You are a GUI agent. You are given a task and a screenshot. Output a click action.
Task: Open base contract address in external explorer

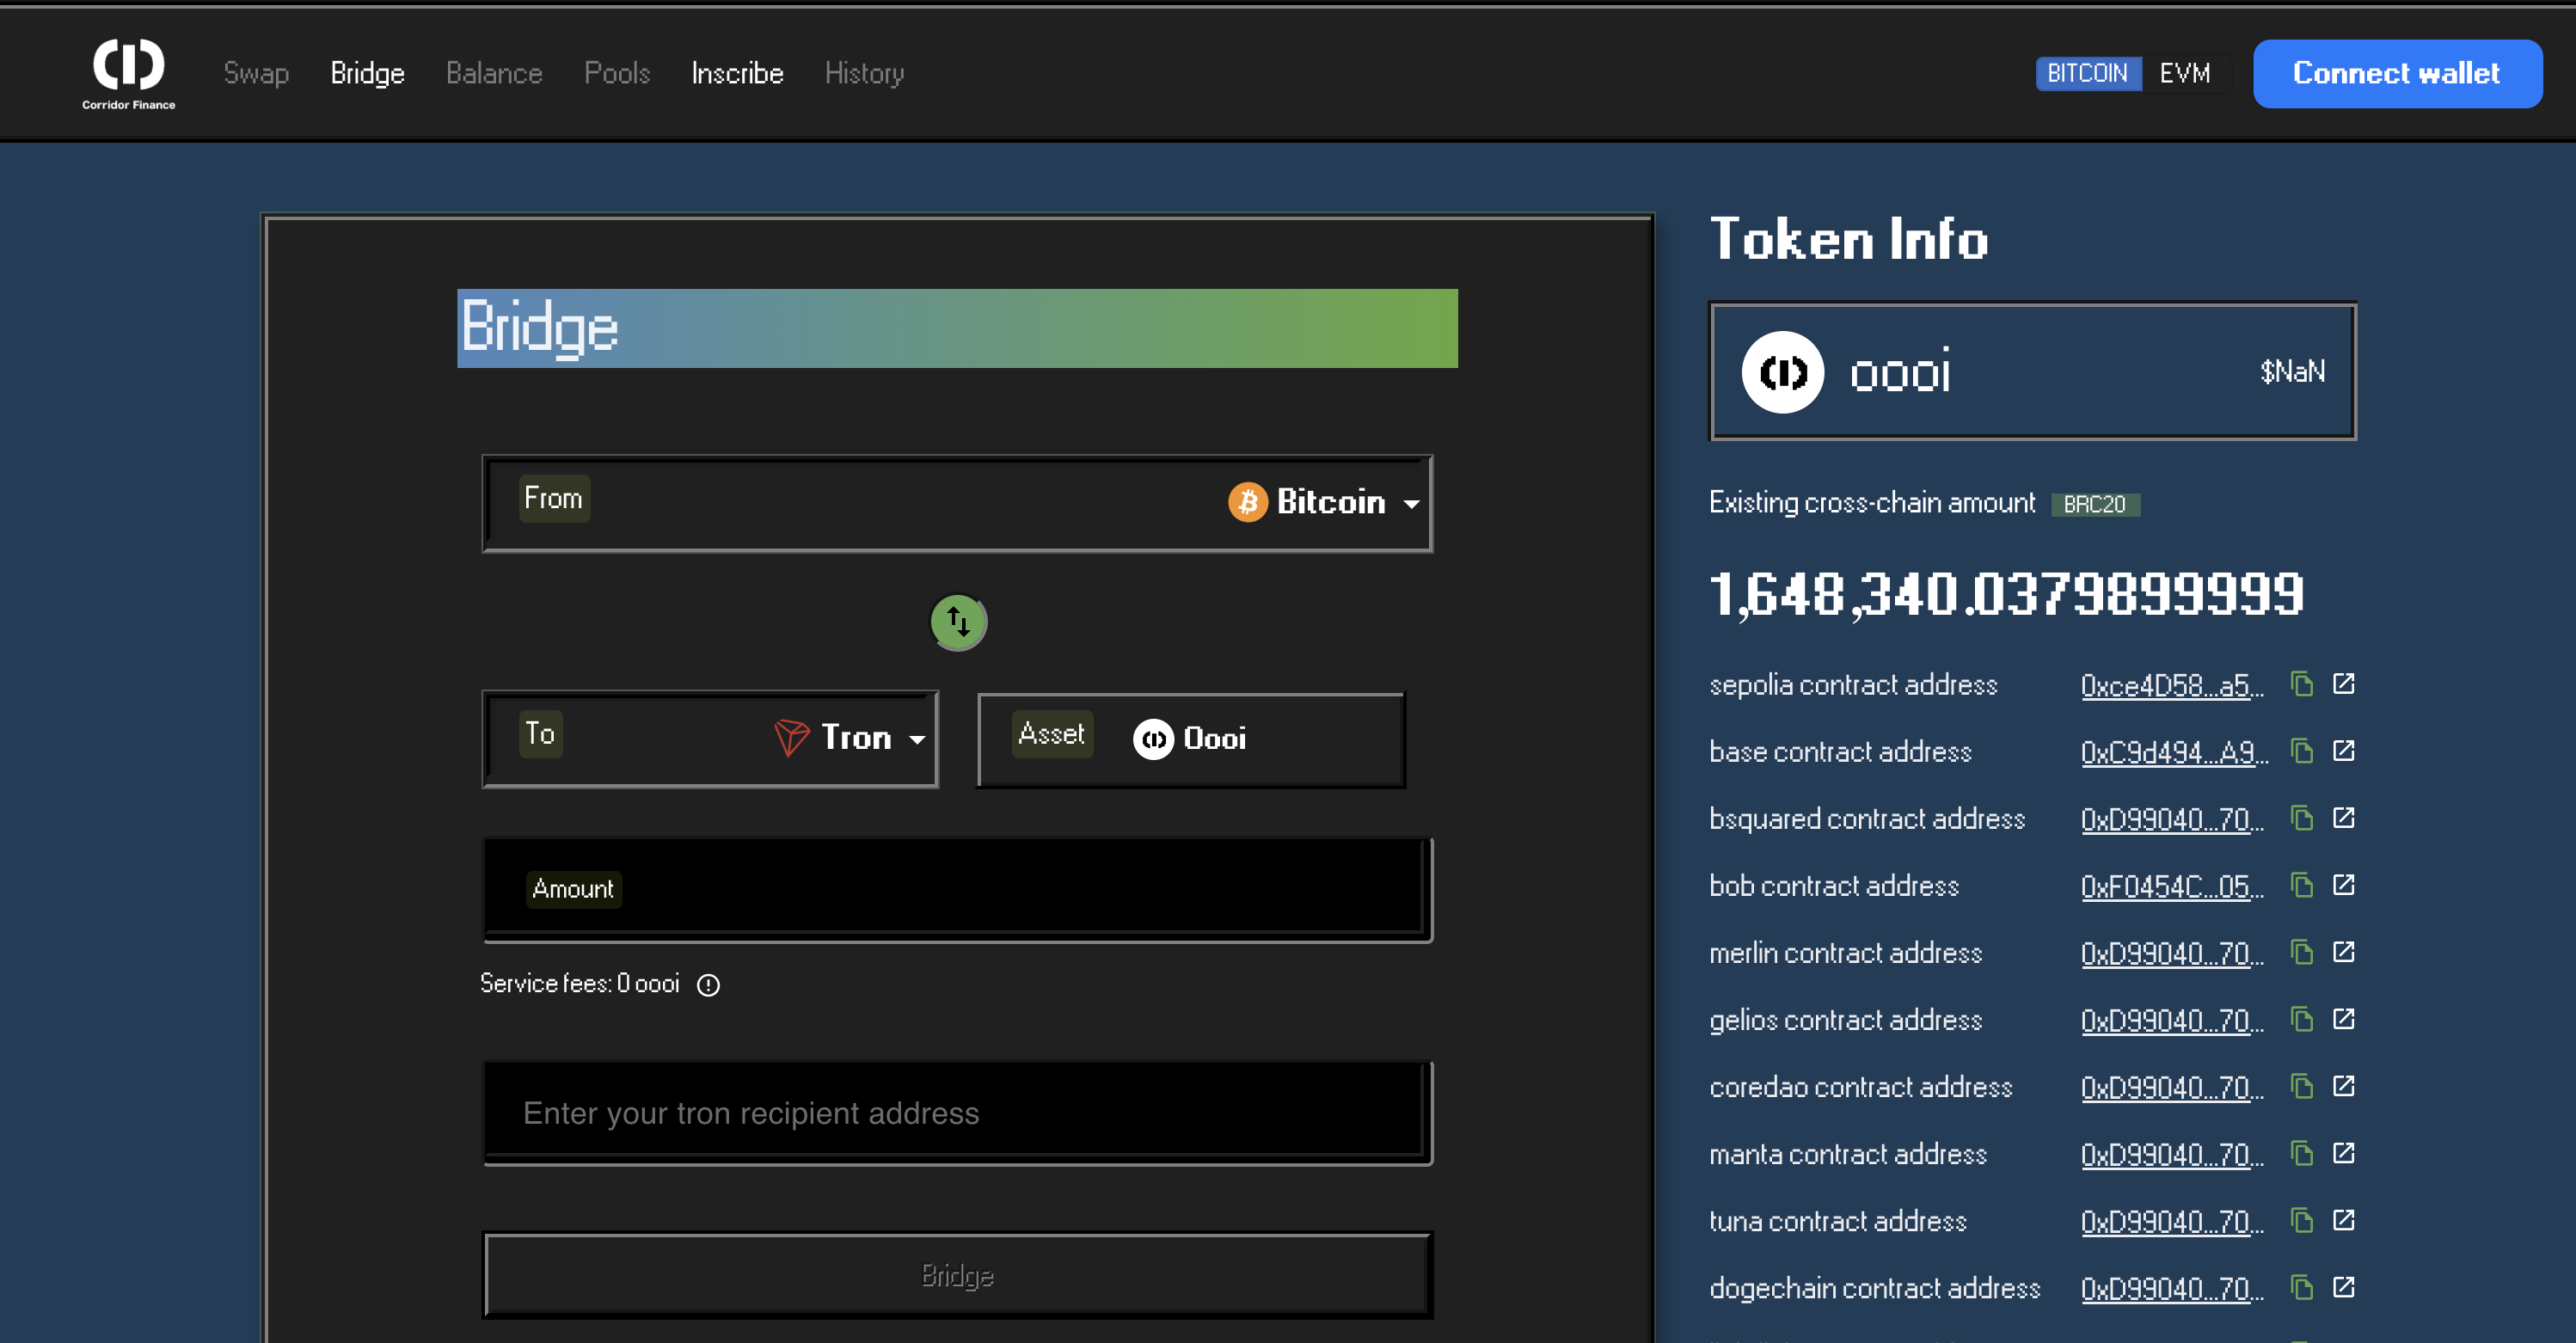coord(2343,751)
